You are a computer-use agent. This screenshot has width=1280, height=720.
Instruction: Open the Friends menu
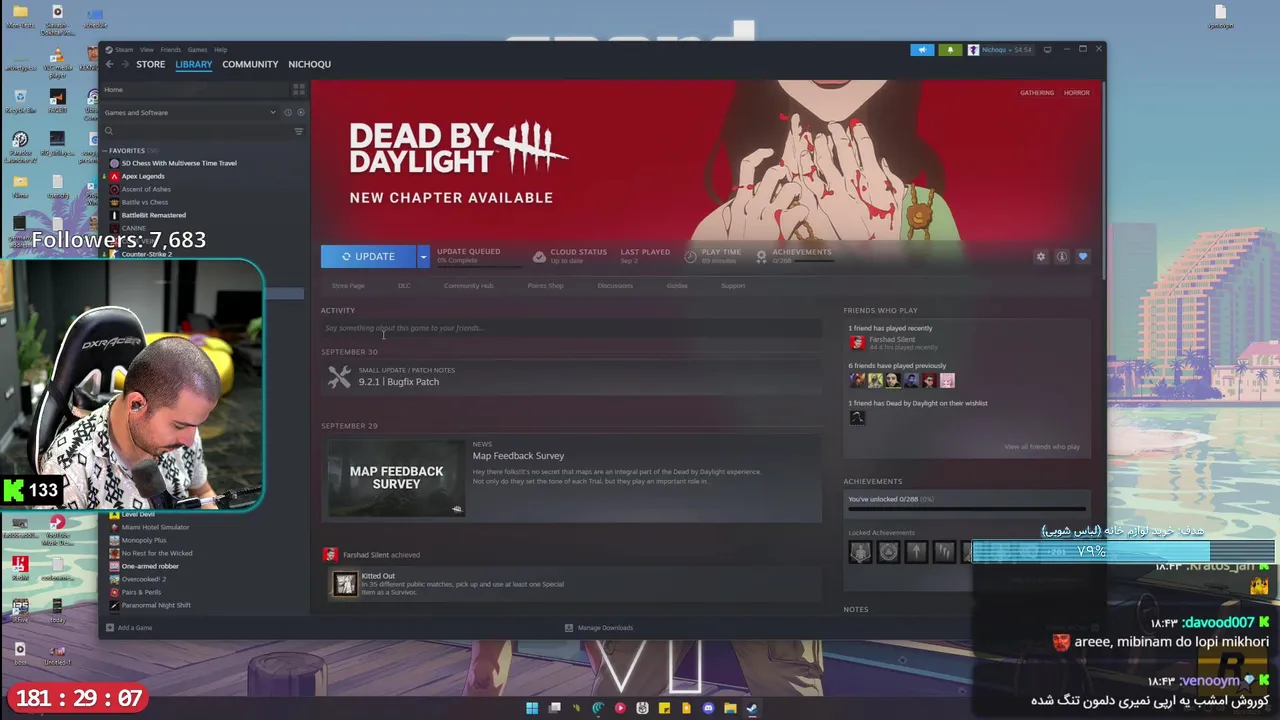coord(171,50)
